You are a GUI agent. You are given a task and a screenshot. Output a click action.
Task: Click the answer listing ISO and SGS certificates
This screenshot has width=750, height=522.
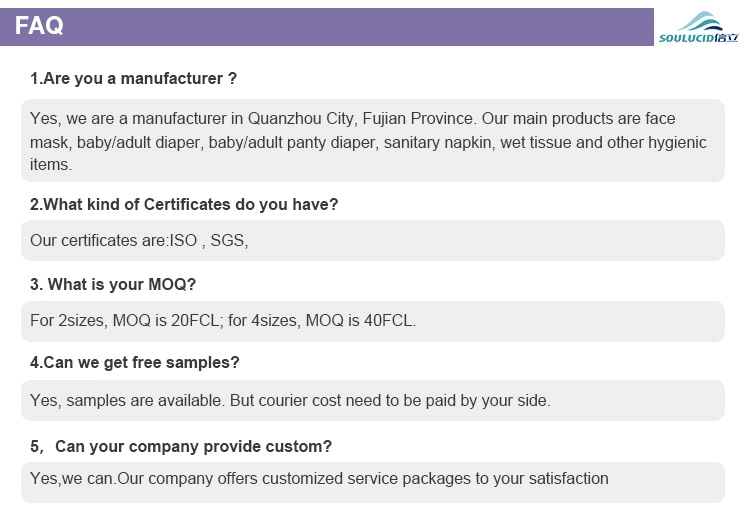373,241
